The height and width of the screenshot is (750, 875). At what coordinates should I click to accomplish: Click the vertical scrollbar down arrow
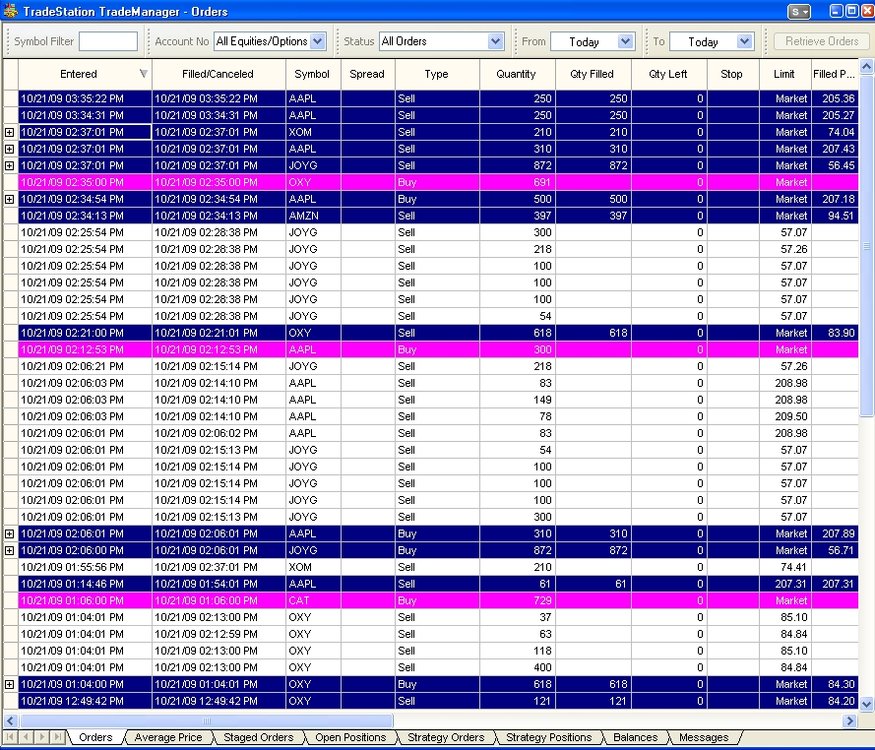pos(867,703)
